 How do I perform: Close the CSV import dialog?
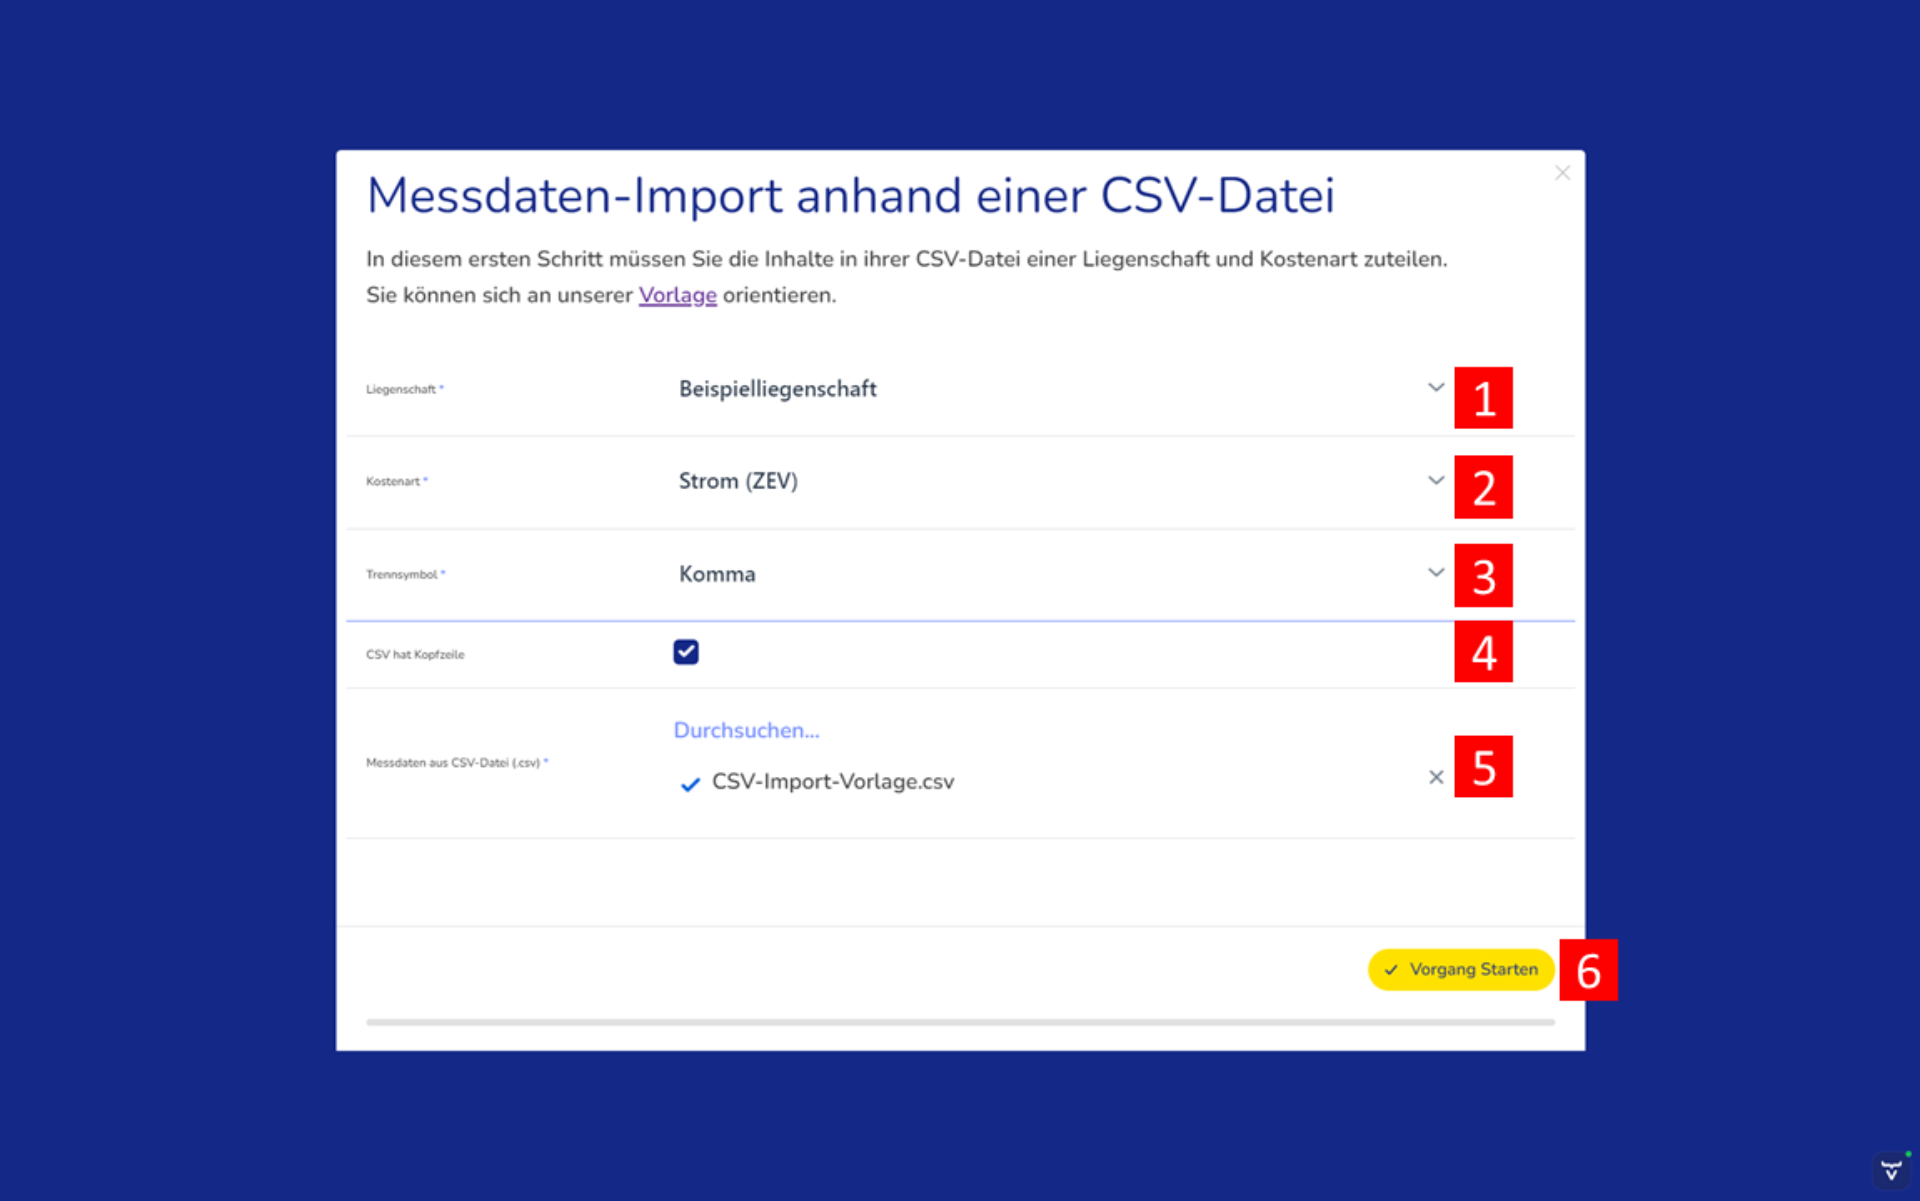point(1562,173)
